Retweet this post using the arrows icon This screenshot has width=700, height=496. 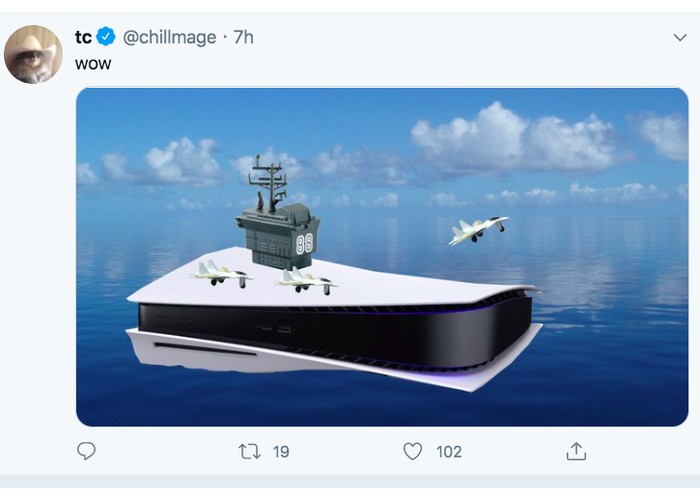[249, 451]
